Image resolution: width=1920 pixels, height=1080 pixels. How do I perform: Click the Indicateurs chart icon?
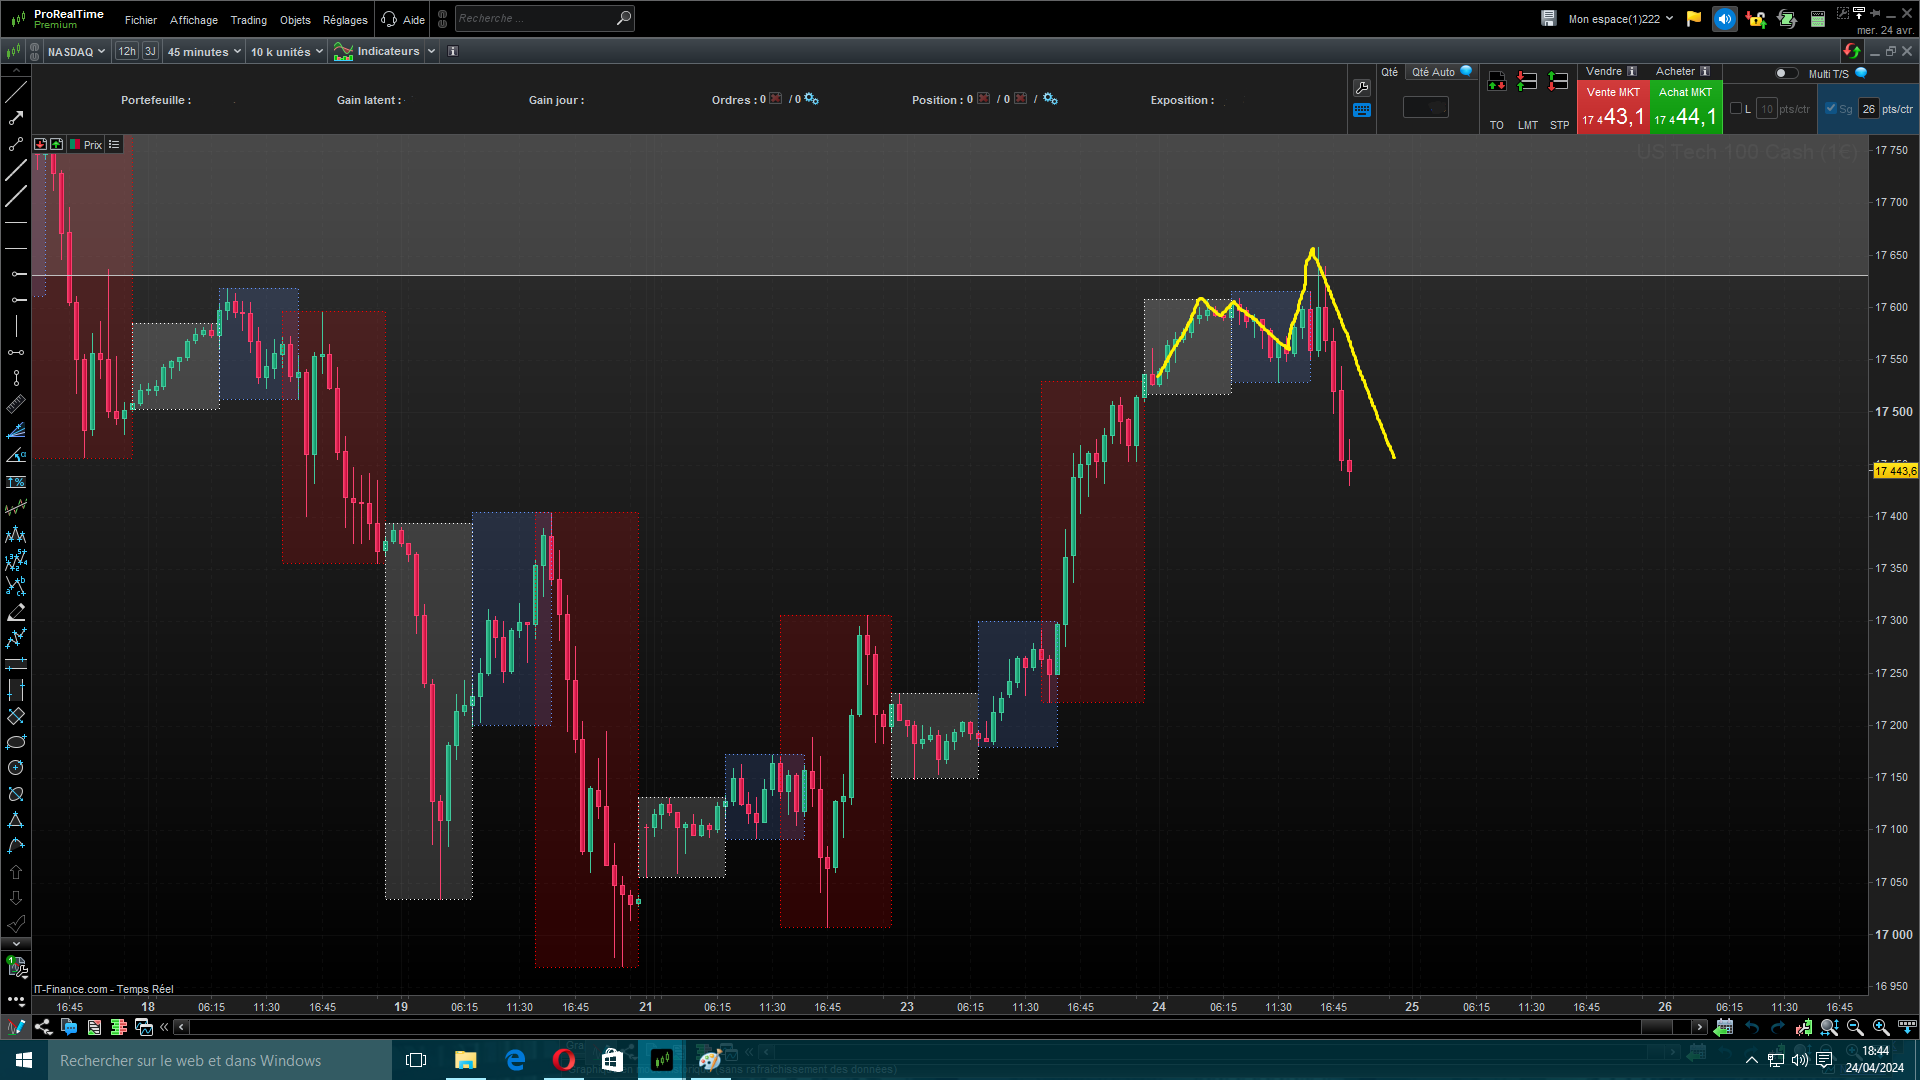coord(343,51)
